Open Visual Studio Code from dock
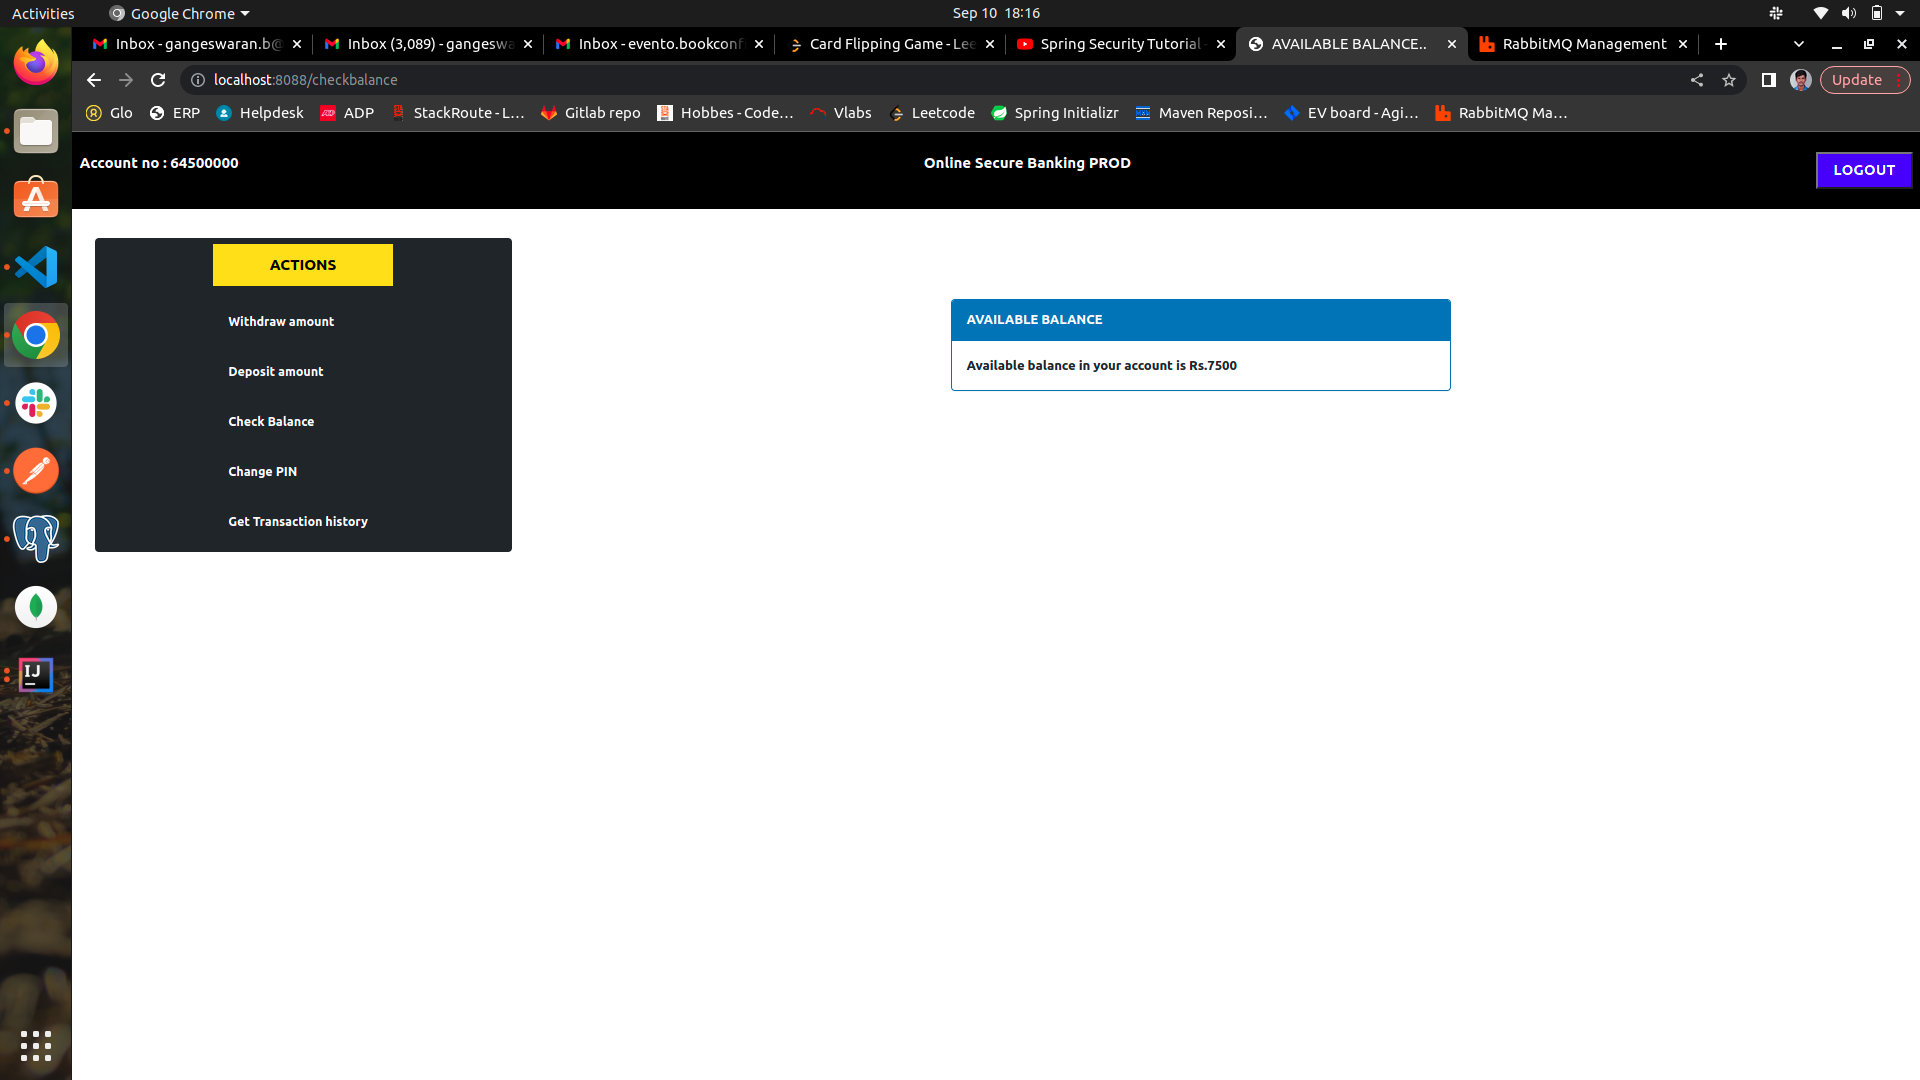Image resolution: width=1920 pixels, height=1080 pixels. (x=36, y=267)
